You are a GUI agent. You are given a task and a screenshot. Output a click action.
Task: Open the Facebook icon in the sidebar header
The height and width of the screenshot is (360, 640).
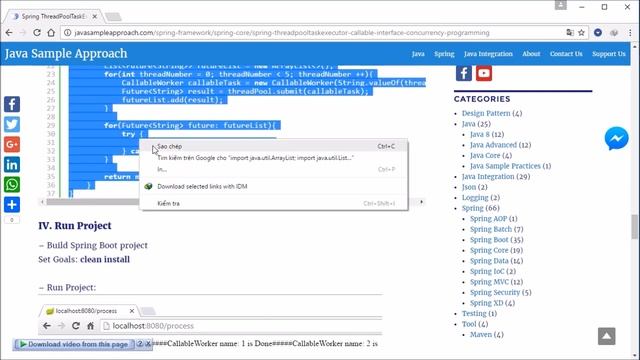[x=464, y=73]
